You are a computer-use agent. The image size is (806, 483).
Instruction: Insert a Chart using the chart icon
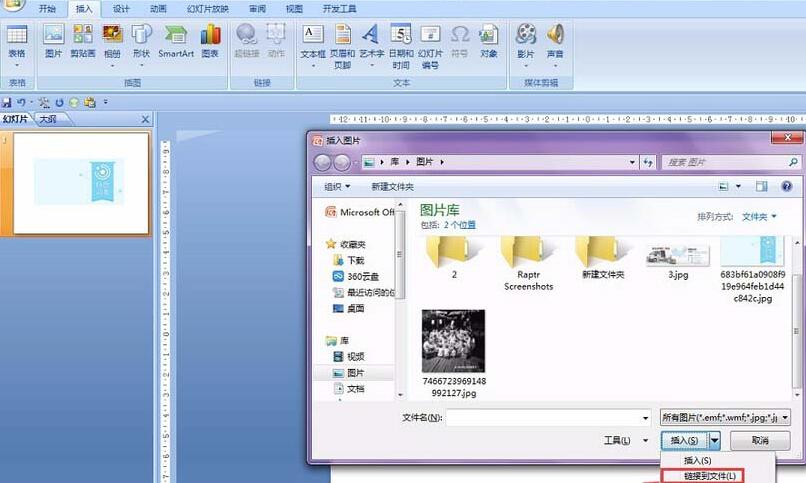point(210,40)
